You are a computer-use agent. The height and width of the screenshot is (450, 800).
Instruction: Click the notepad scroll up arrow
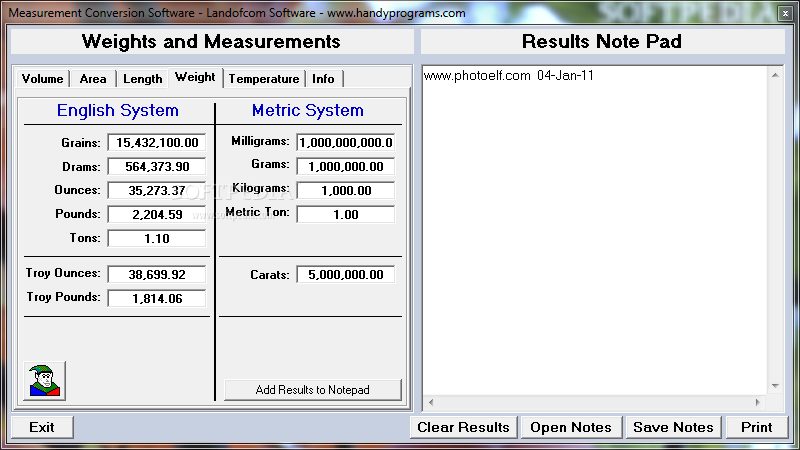[775, 76]
